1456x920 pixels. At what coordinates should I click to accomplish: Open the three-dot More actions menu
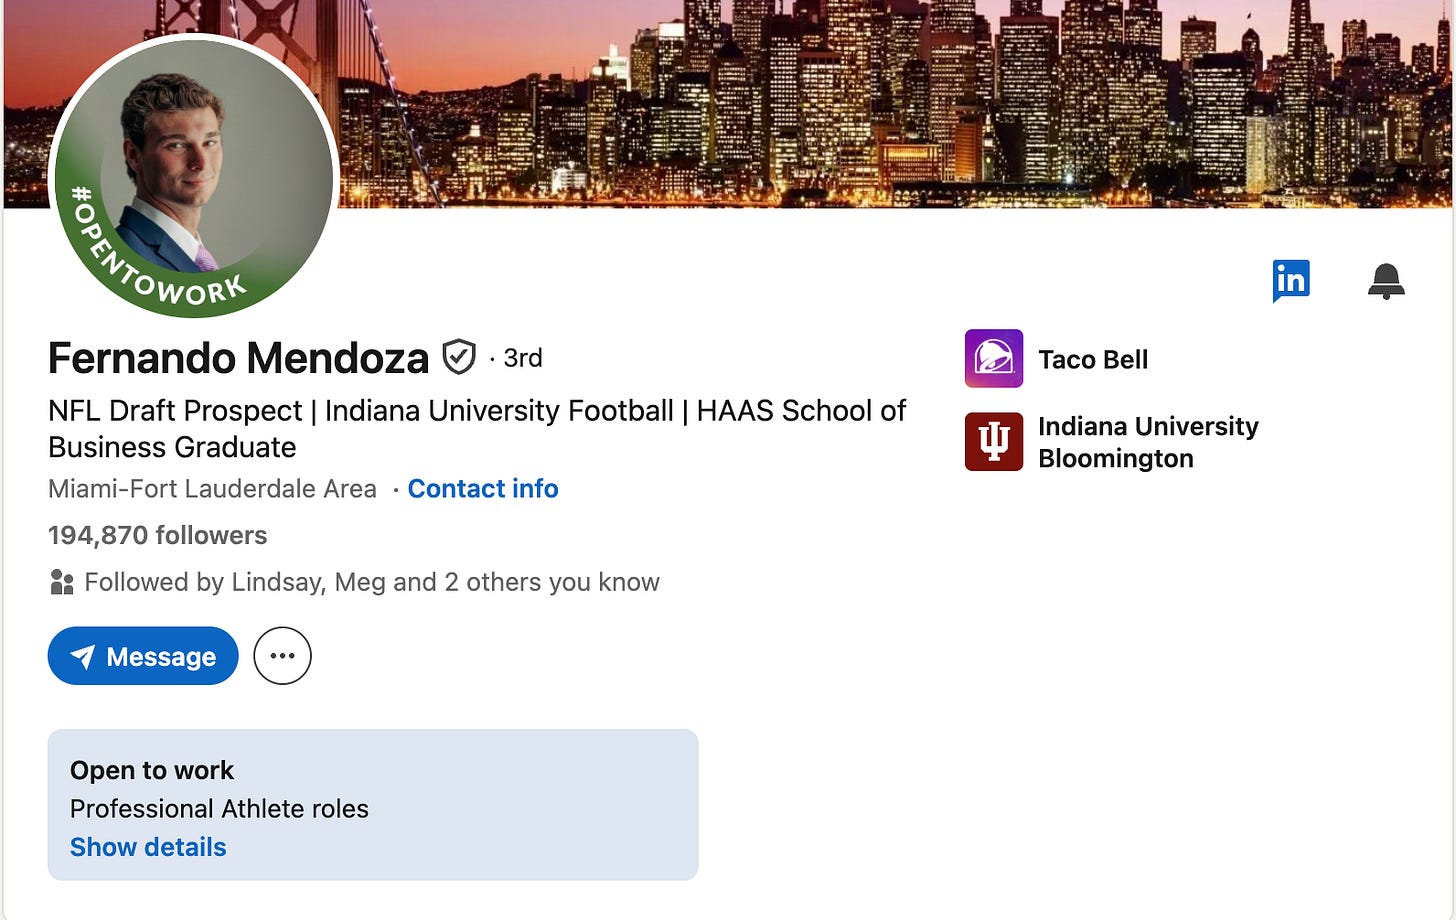282,656
